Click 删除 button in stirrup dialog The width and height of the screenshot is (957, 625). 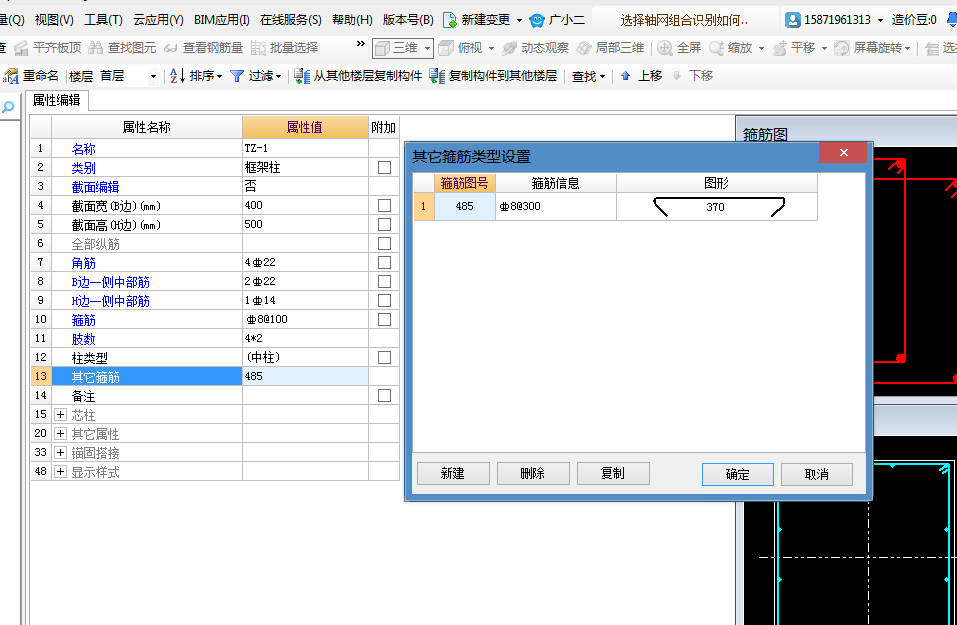(533, 474)
